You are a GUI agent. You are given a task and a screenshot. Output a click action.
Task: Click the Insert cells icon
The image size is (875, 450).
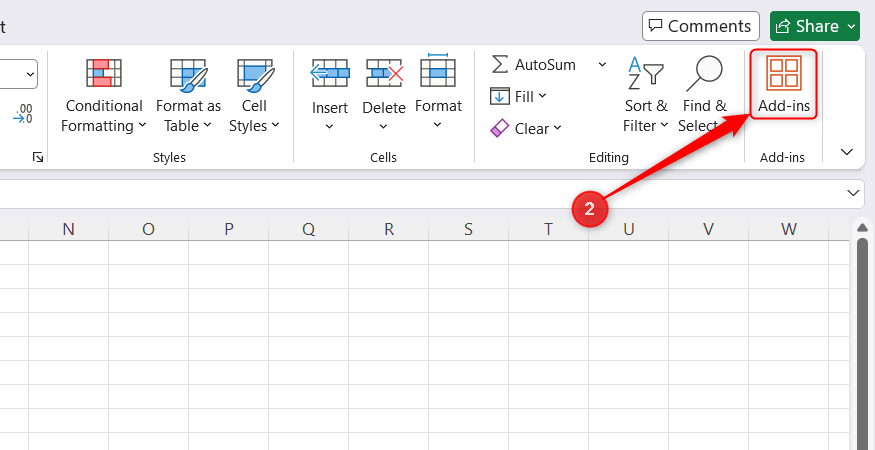coord(330,74)
